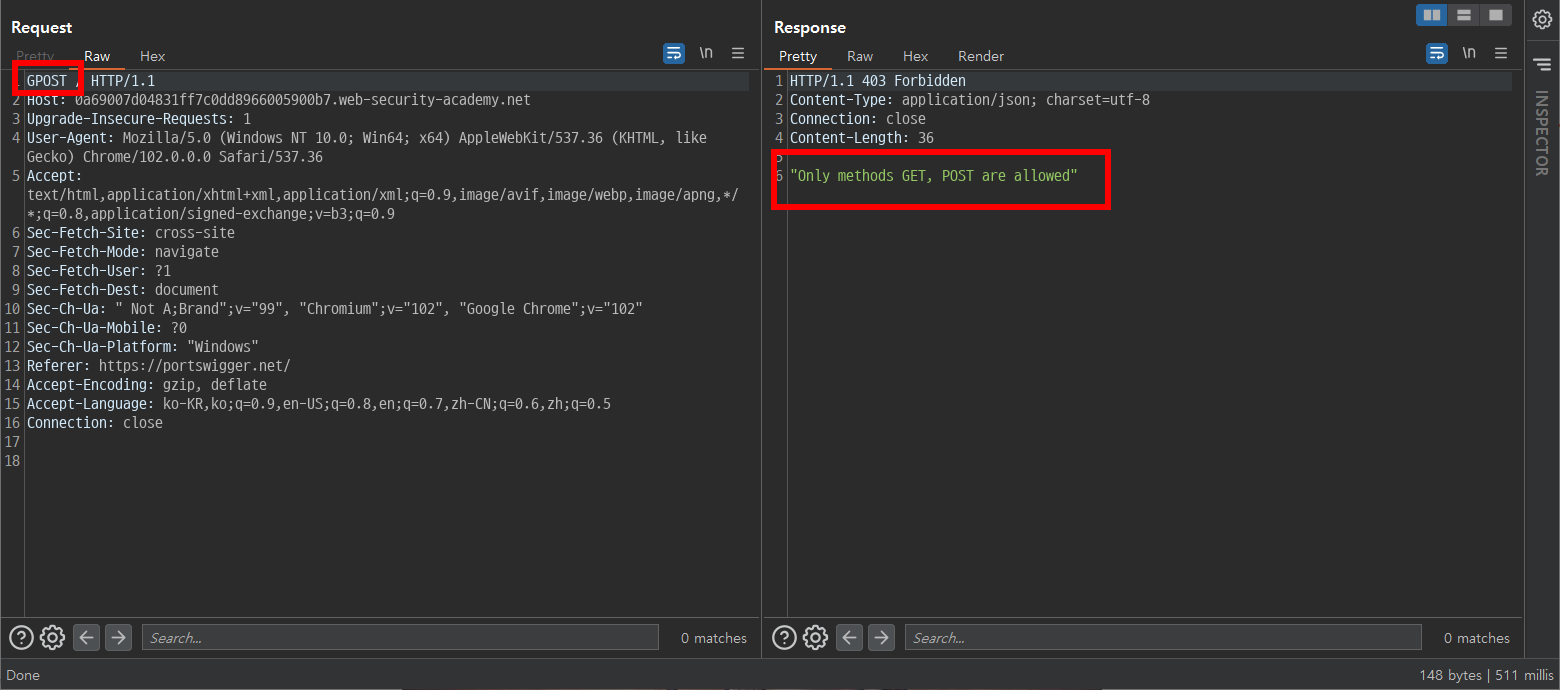Go to next Response search match

point(881,637)
